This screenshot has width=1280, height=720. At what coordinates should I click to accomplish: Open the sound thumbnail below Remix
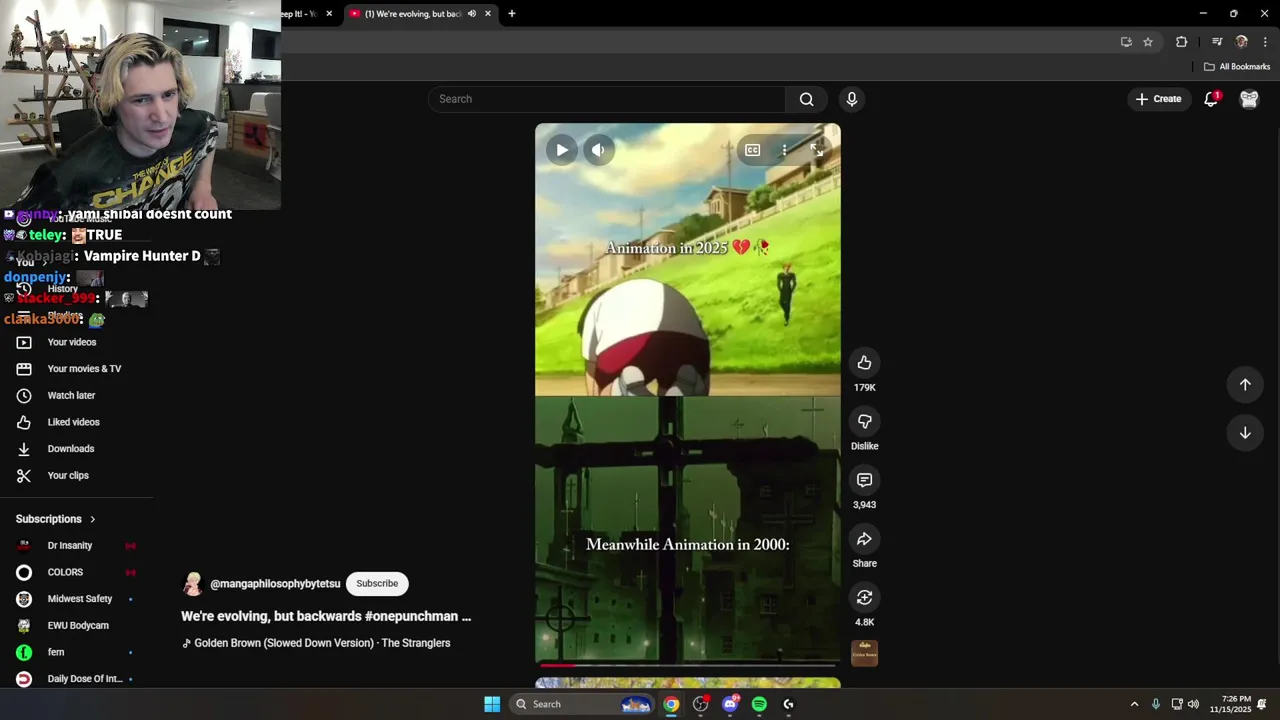pyautogui.click(x=864, y=653)
